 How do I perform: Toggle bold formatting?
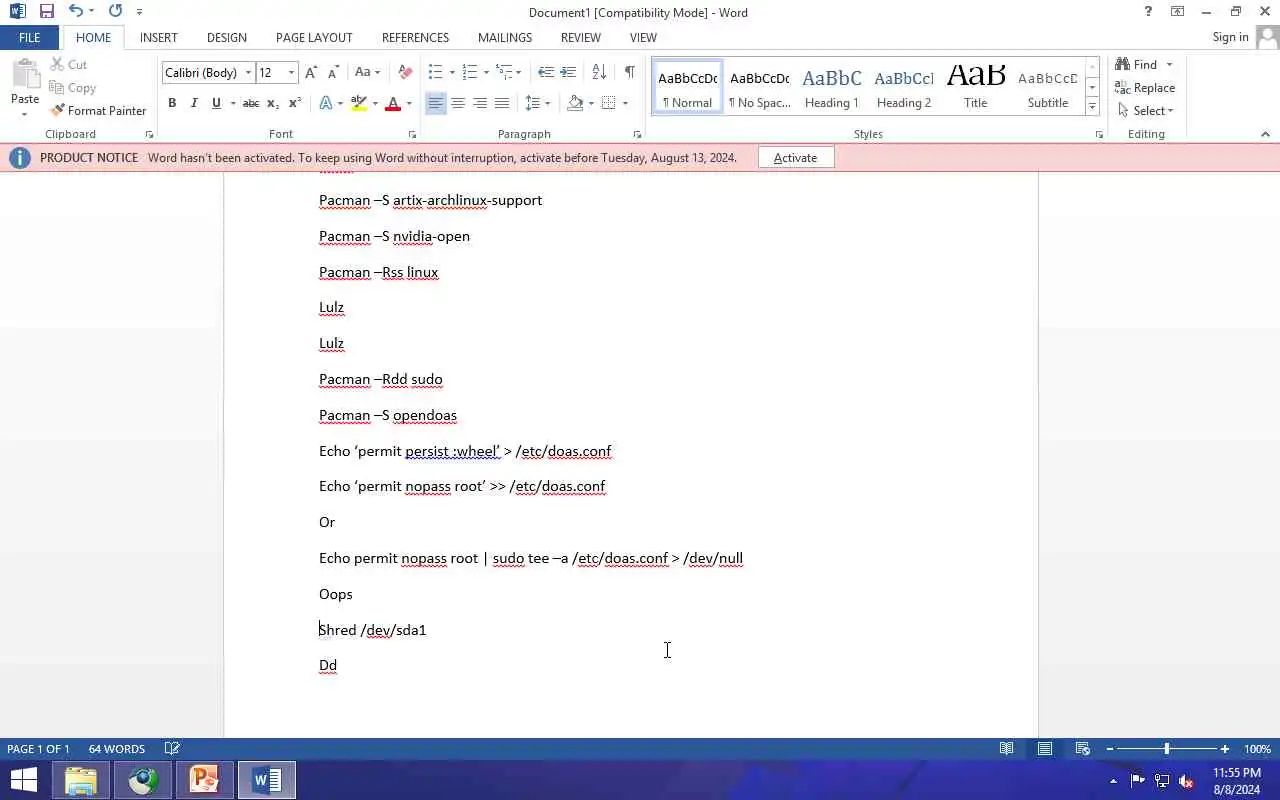[x=172, y=103]
